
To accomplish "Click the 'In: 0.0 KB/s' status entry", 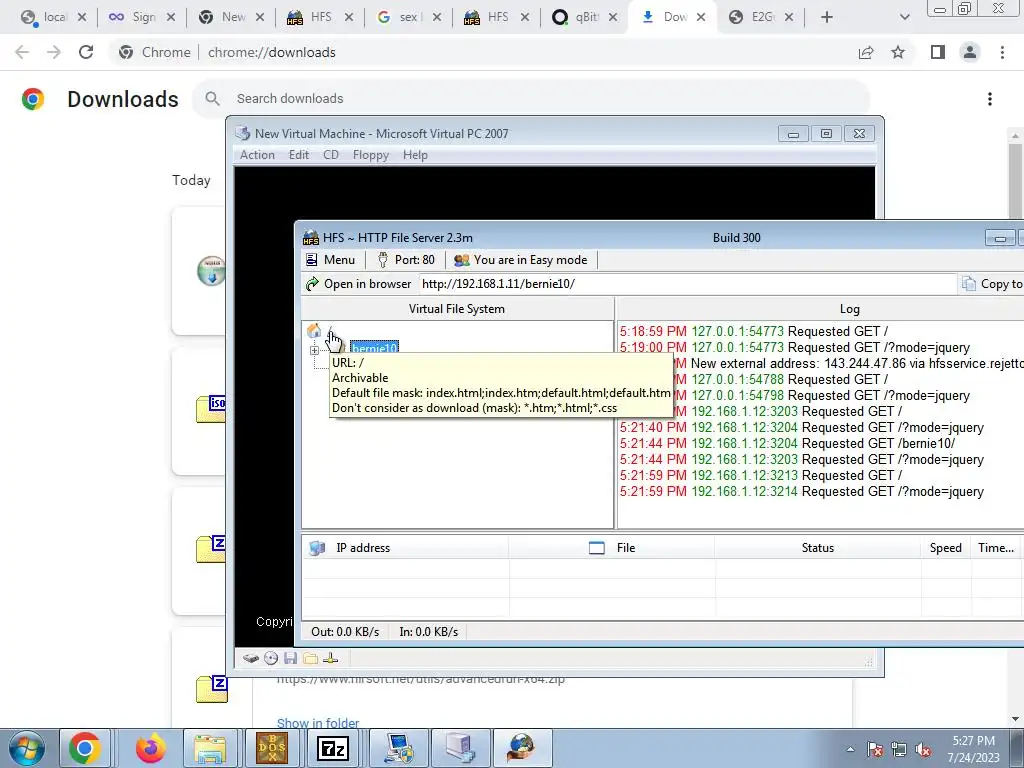I will coord(428,632).
